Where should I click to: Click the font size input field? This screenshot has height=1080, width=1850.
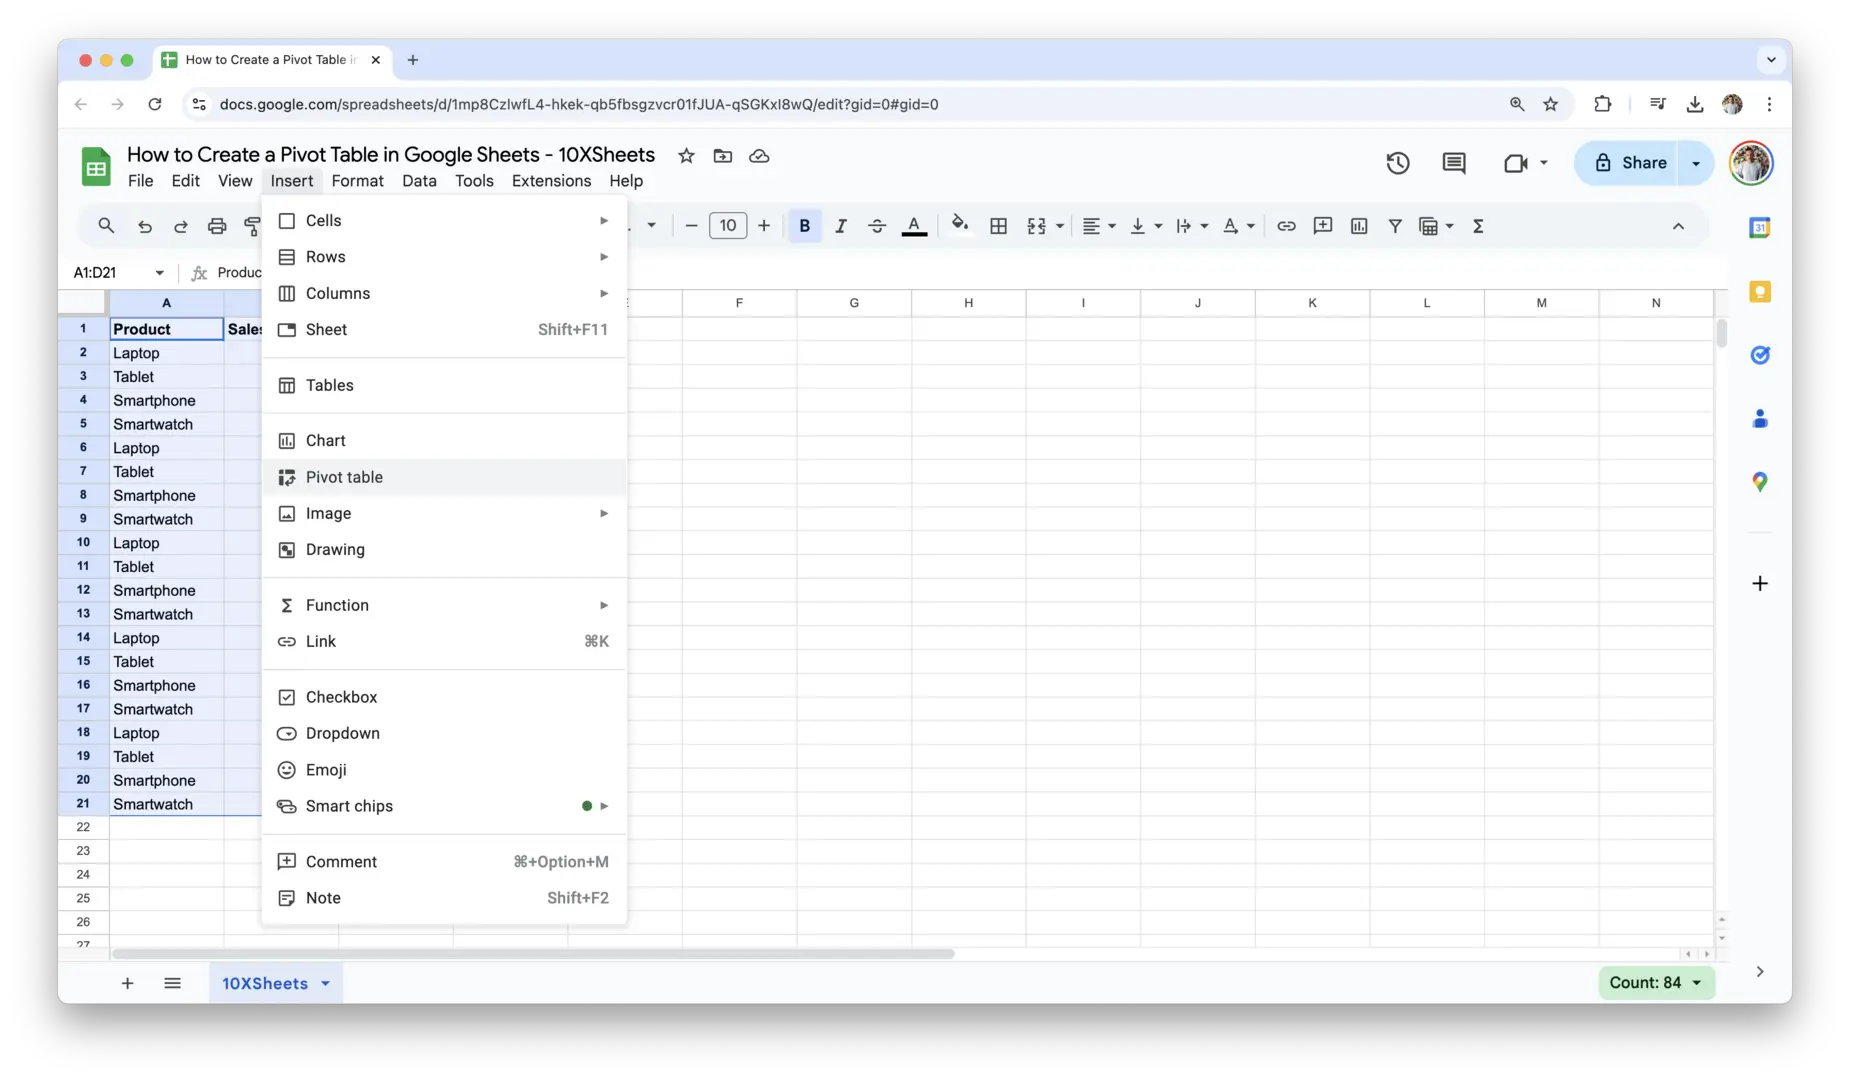727,226
